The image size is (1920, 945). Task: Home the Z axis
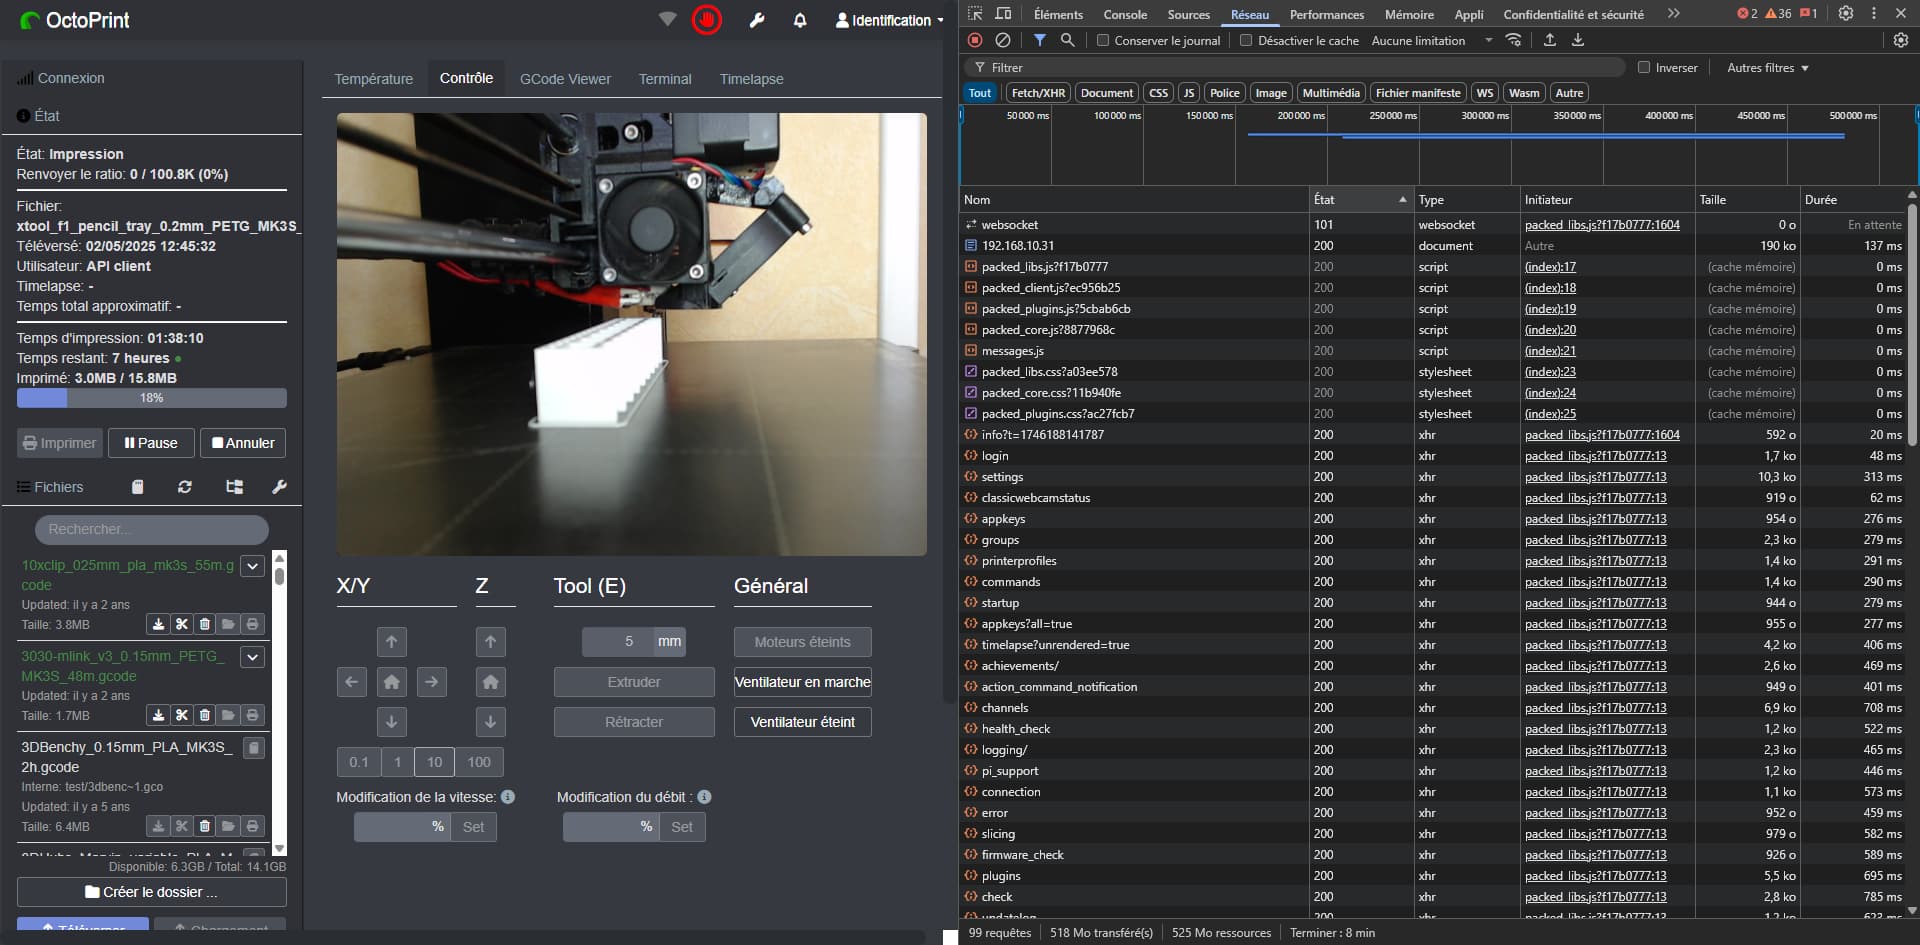pyautogui.click(x=490, y=682)
